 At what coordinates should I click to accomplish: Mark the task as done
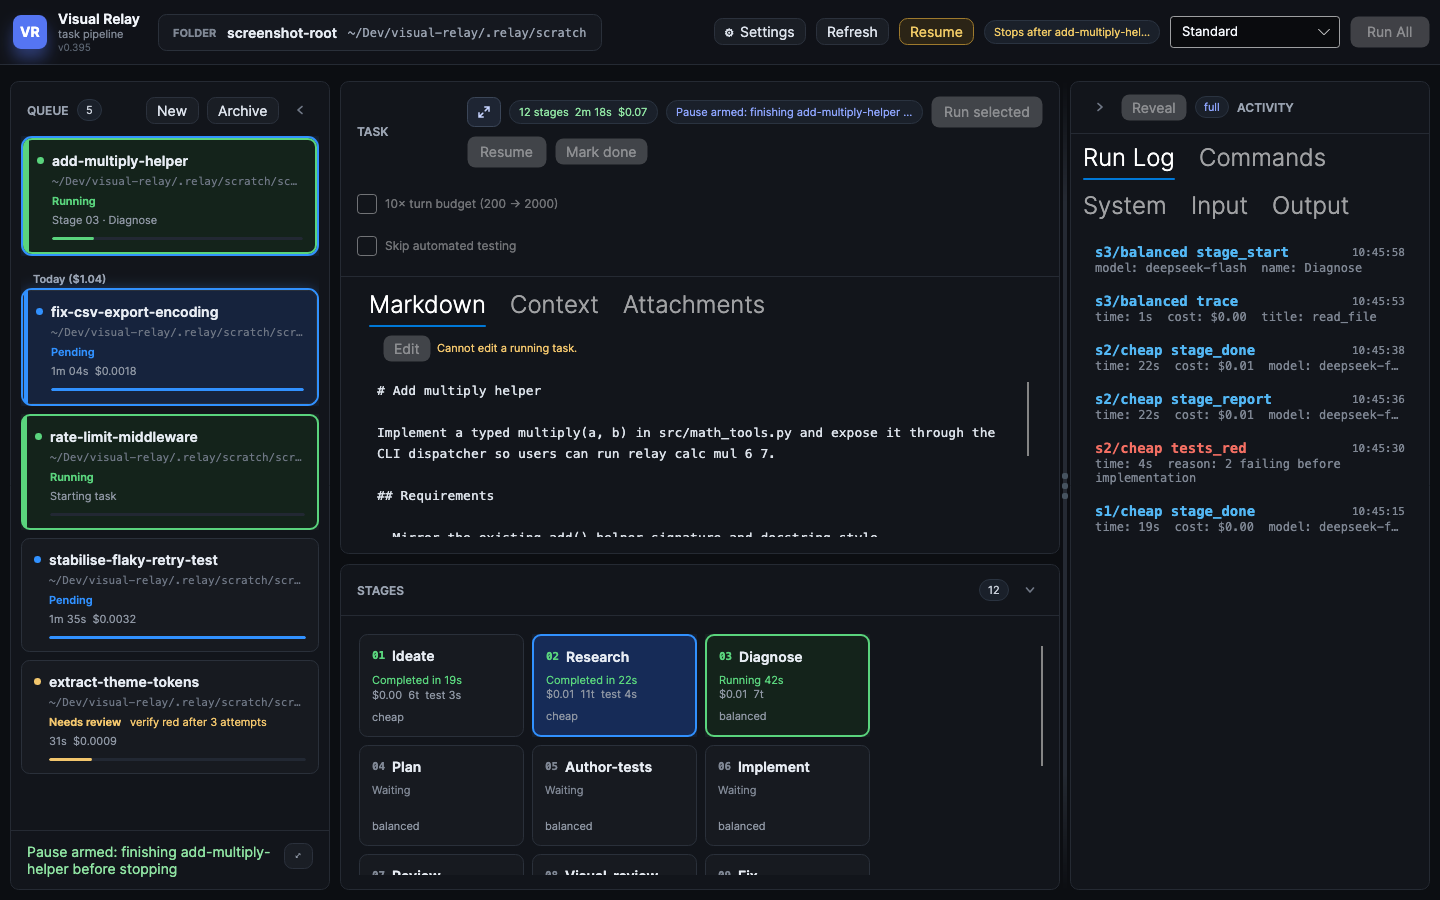[601, 152]
